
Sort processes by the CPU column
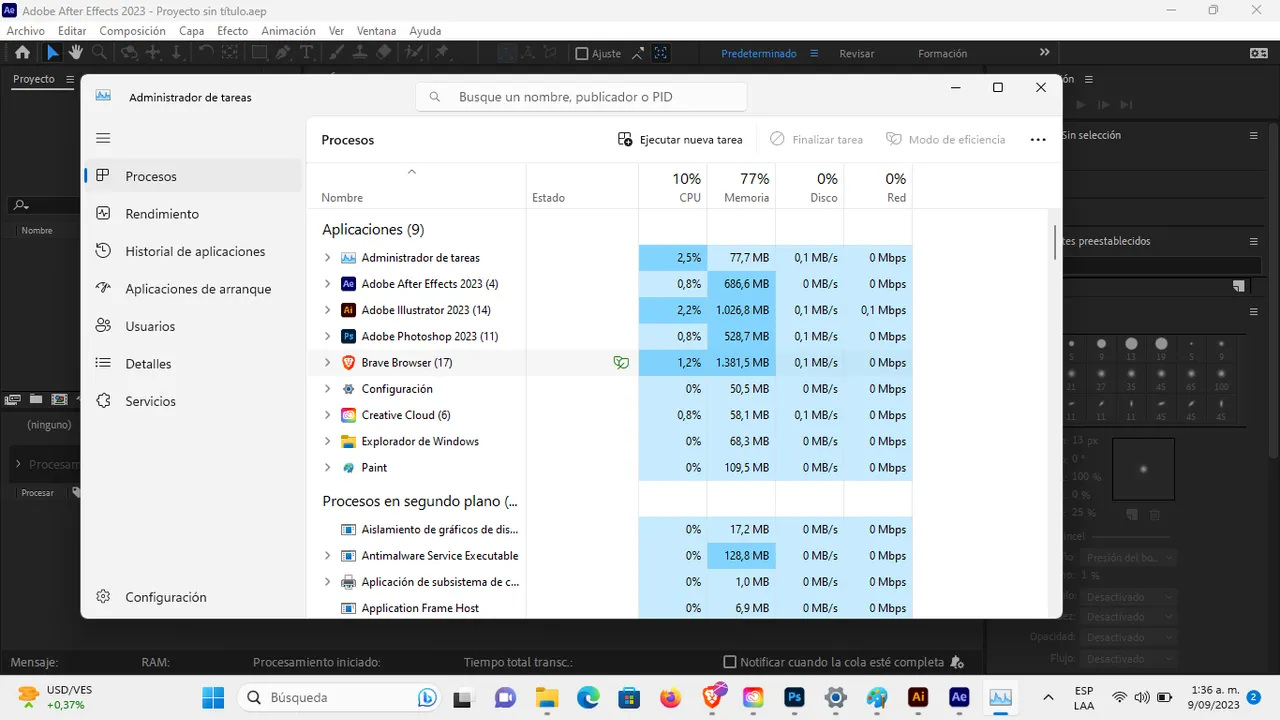coord(673,186)
